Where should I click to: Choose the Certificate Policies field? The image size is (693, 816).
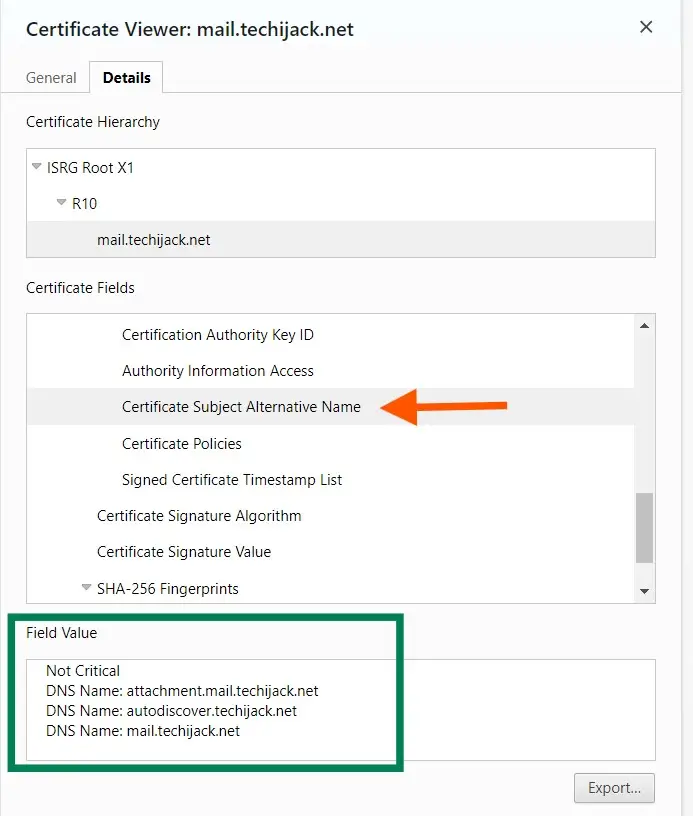(181, 444)
